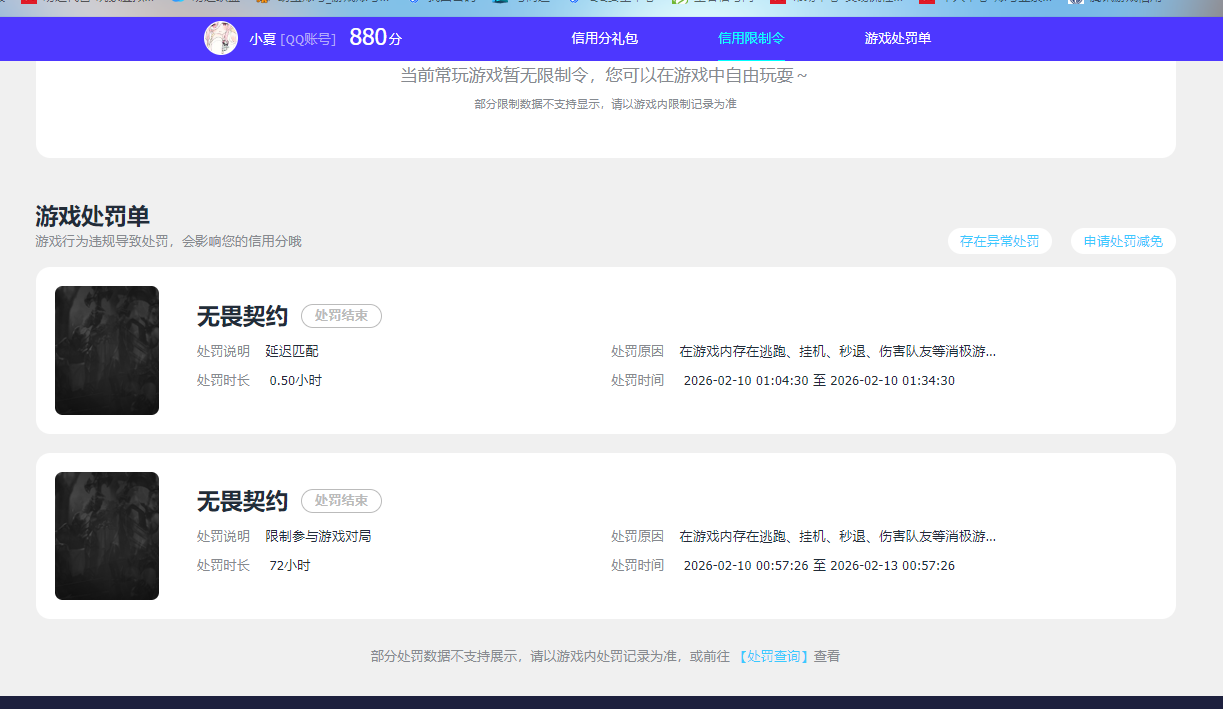
Task: Select the 限制参与游戏对局 penalty description
Action: [x=318, y=536]
